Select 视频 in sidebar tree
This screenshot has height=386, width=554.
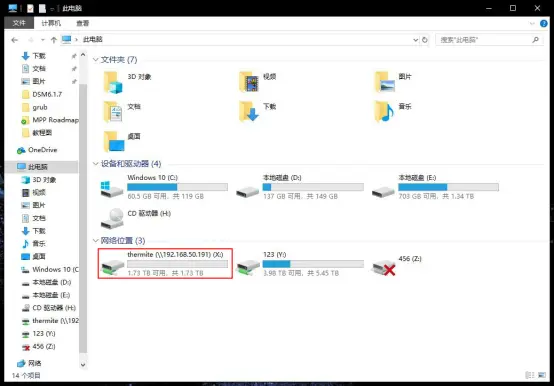pos(34,192)
